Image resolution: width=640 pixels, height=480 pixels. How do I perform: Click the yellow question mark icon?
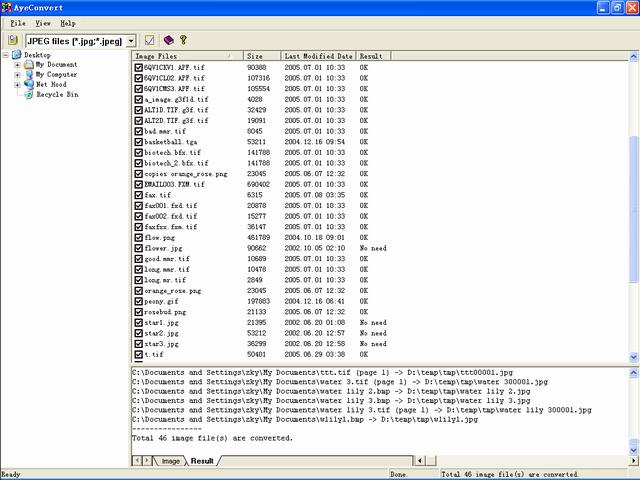[x=183, y=40]
